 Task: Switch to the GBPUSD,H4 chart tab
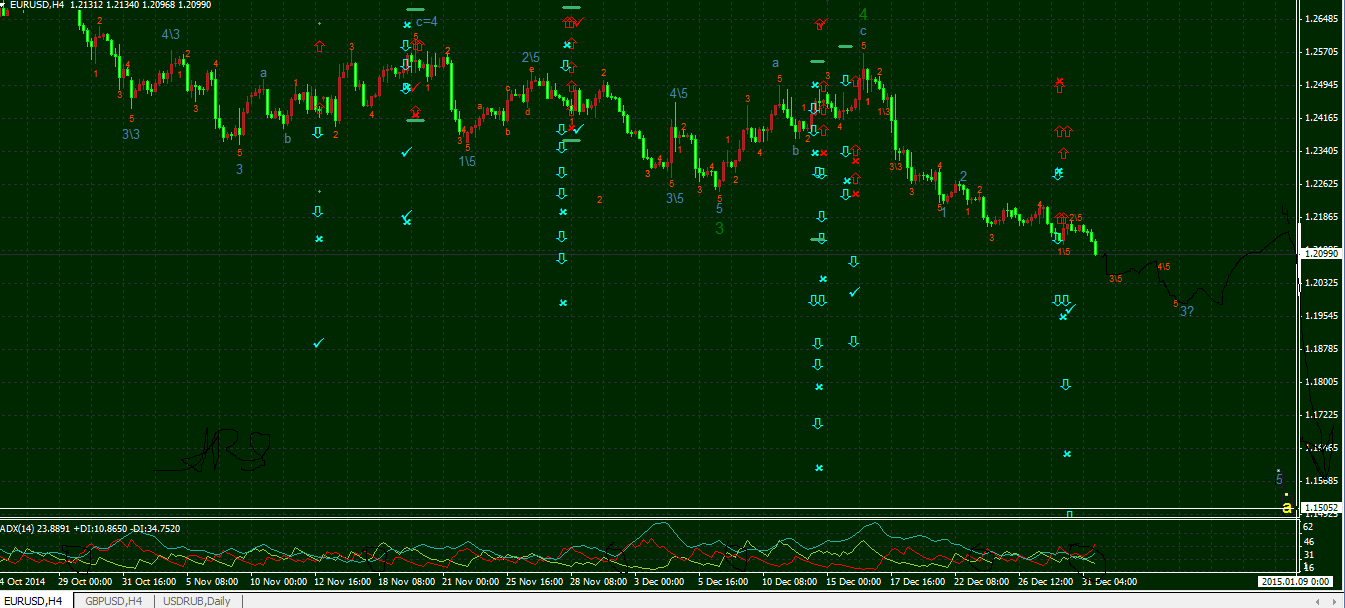pos(113,601)
